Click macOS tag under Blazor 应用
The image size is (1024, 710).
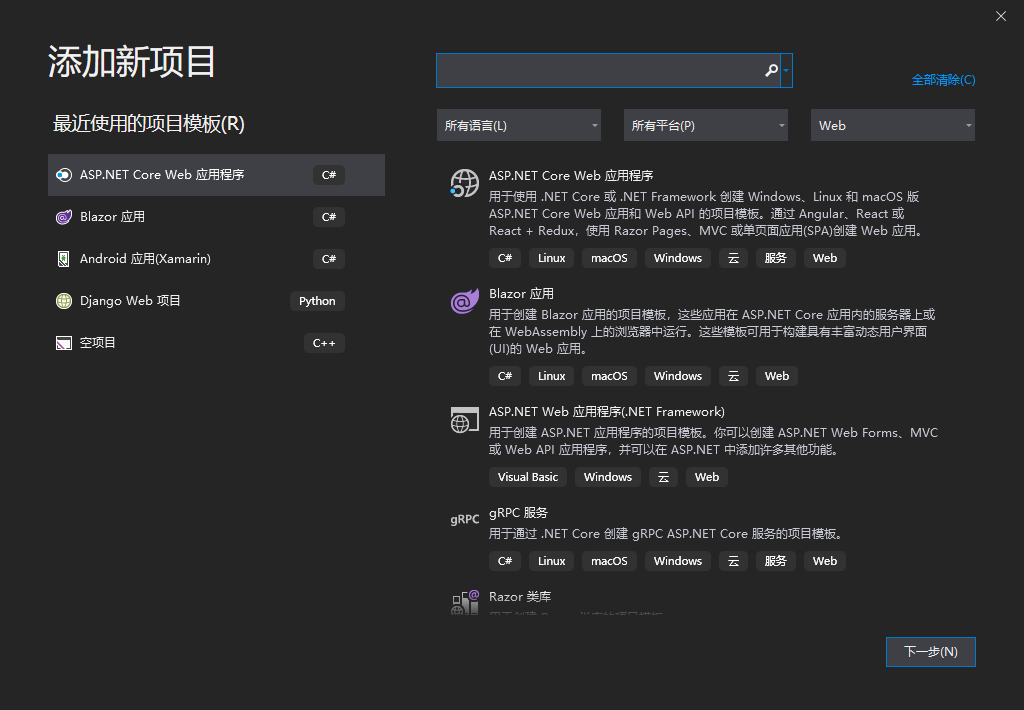pyautogui.click(x=609, y=376)
